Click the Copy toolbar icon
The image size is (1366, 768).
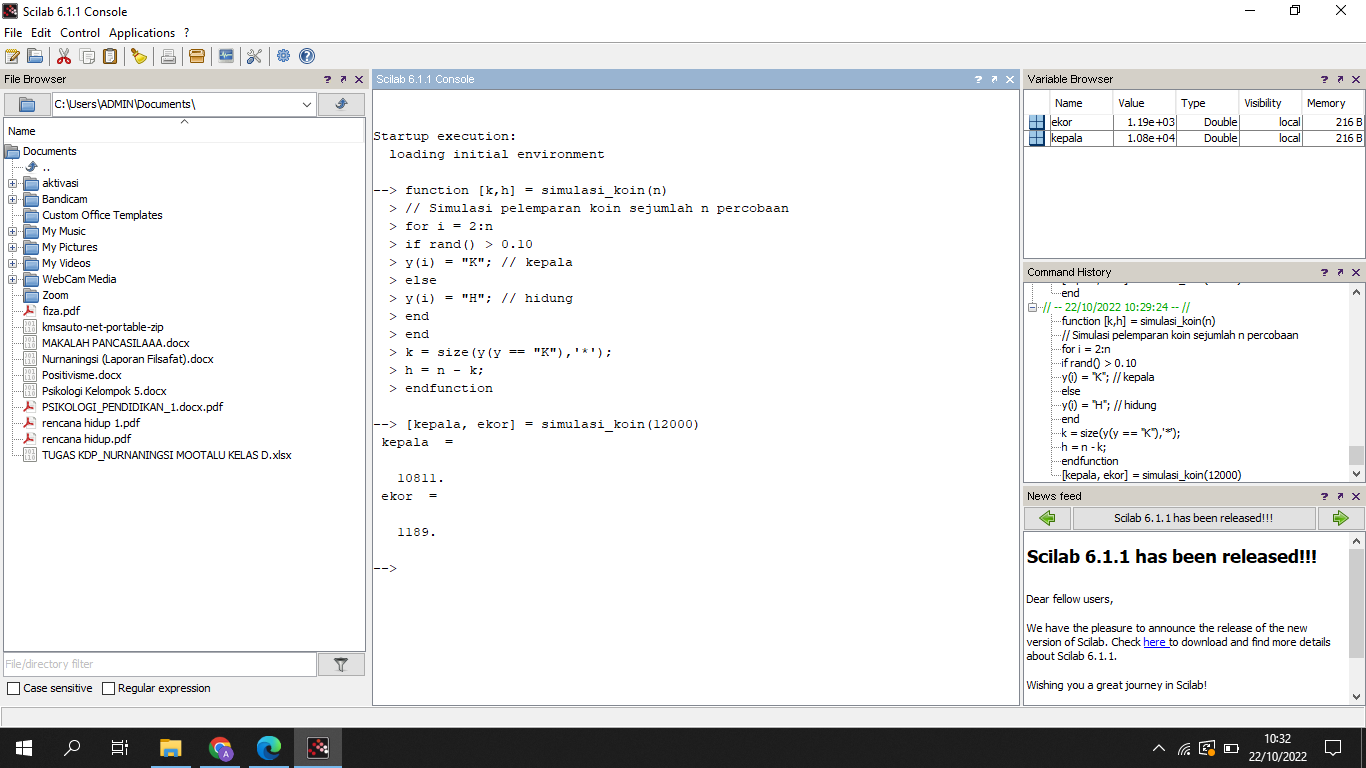[88, 56]
